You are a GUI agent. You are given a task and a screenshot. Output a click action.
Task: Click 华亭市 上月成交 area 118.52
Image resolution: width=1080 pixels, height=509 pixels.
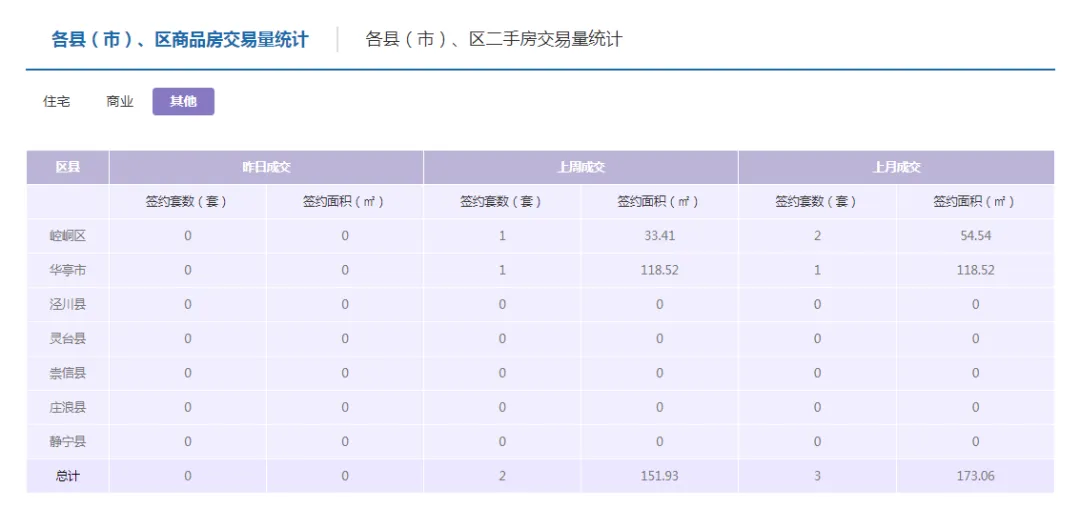click(x=975, y=271)
